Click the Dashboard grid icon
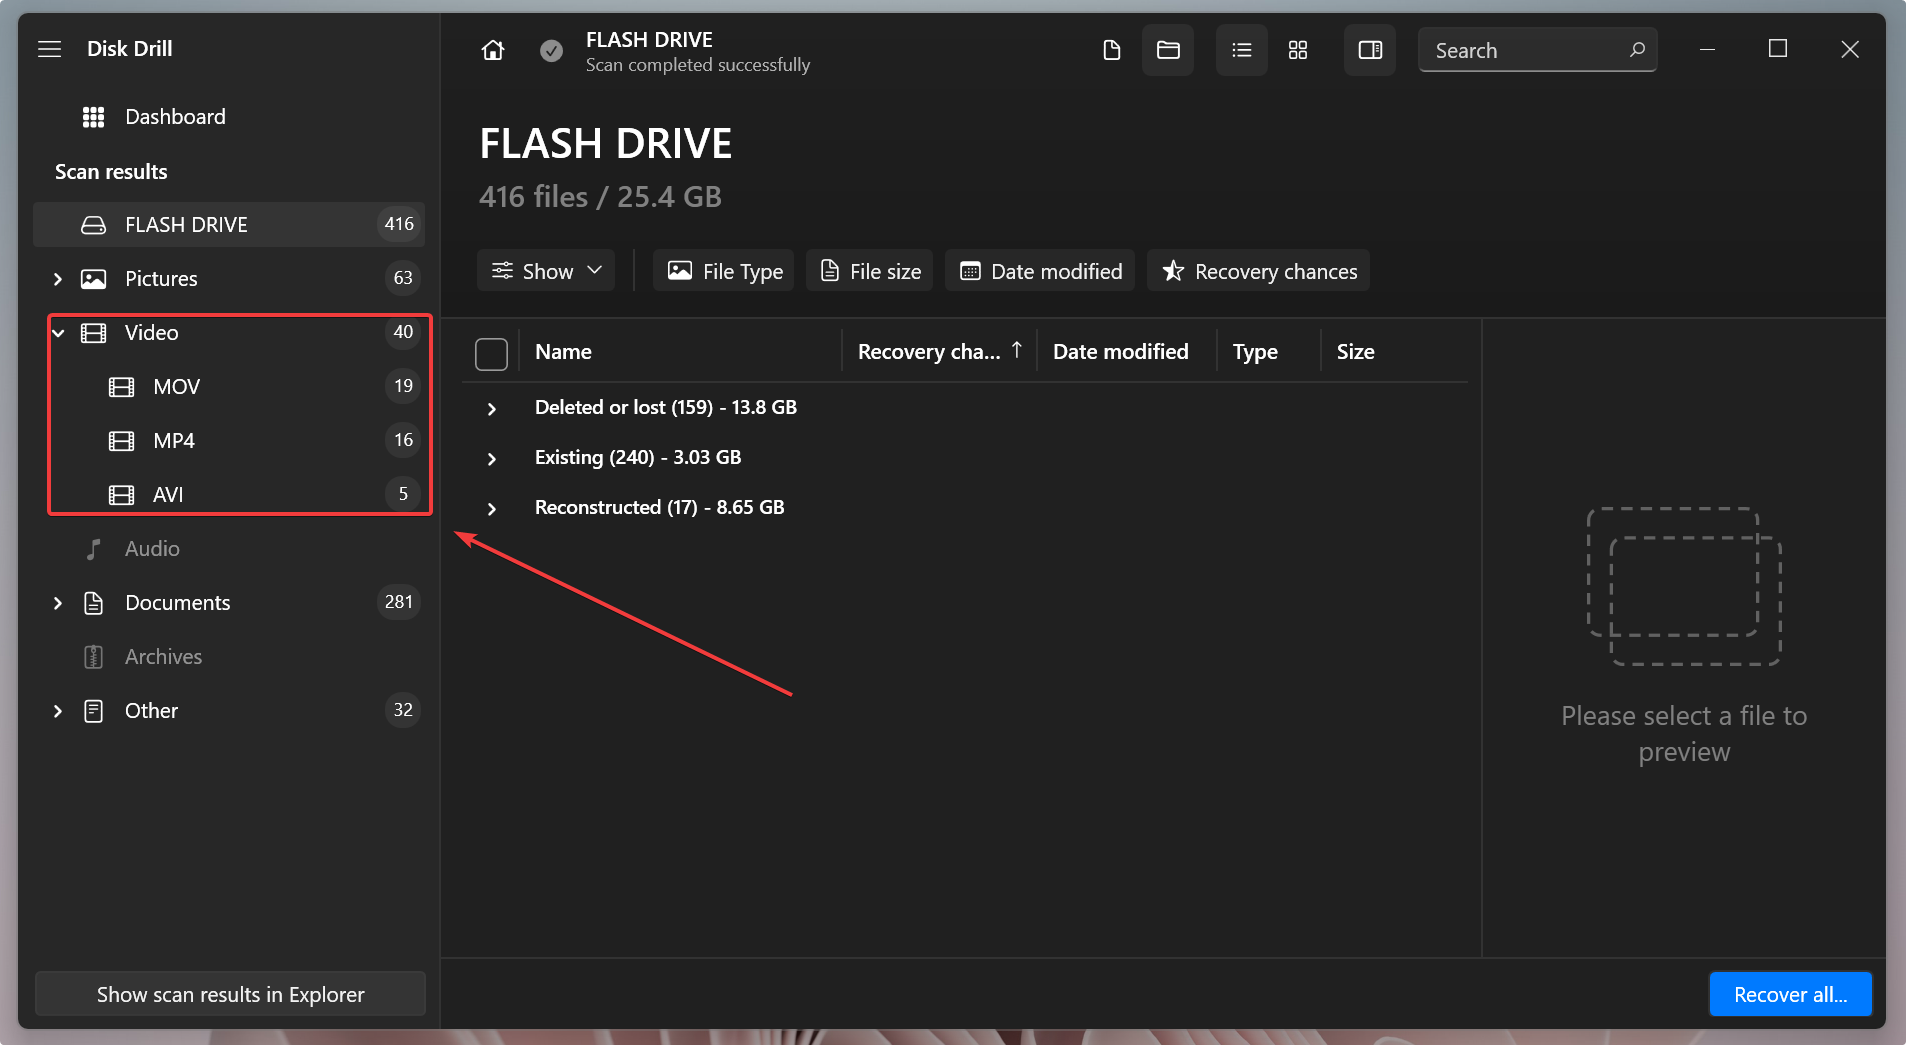This screenshot has width=1906, height=1045. click(x=93, y=117)
